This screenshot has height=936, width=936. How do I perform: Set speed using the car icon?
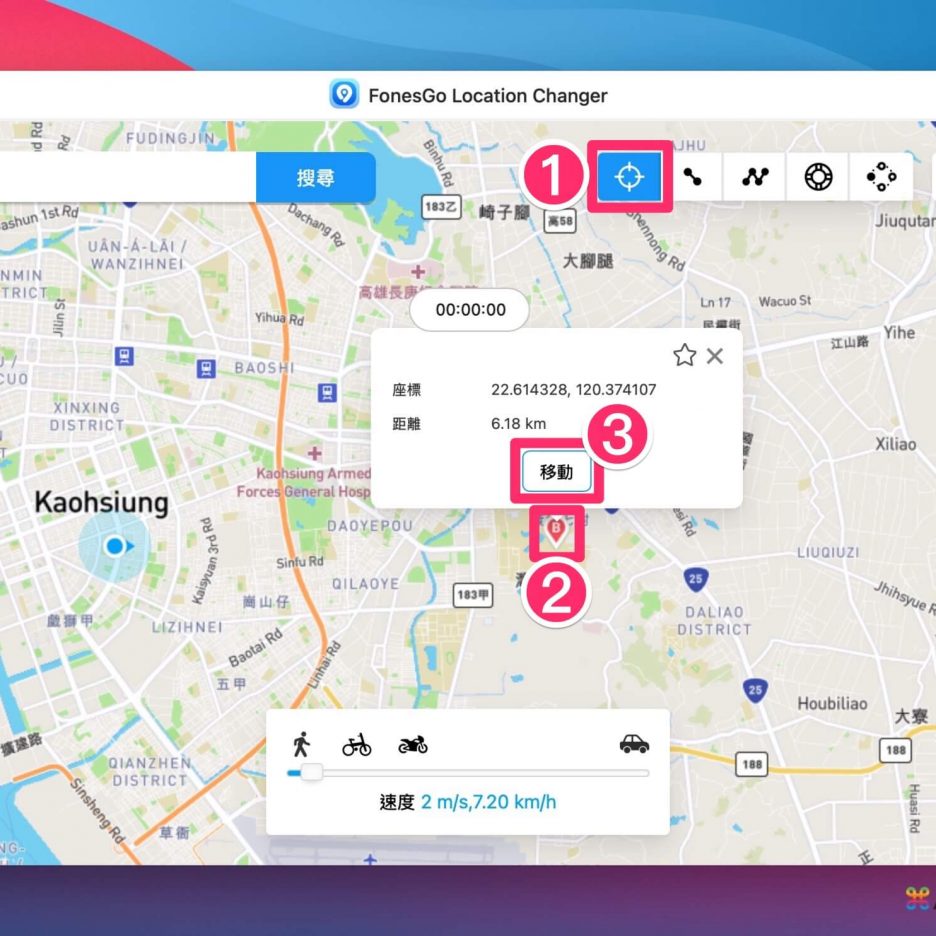634,744
